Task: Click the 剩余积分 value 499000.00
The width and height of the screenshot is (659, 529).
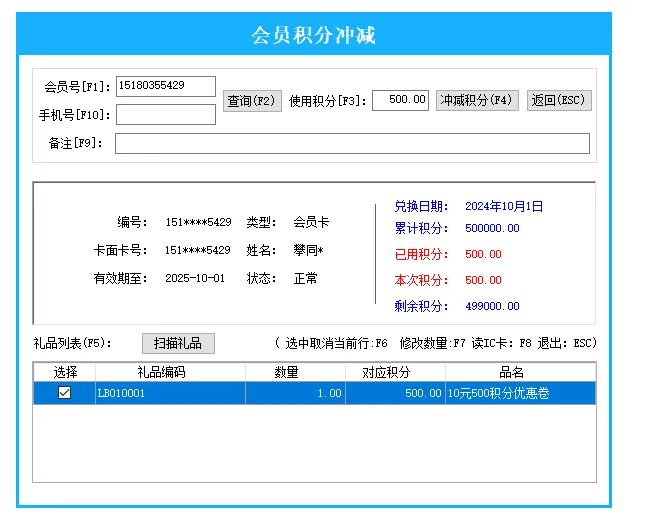Action: coord(492,306)
